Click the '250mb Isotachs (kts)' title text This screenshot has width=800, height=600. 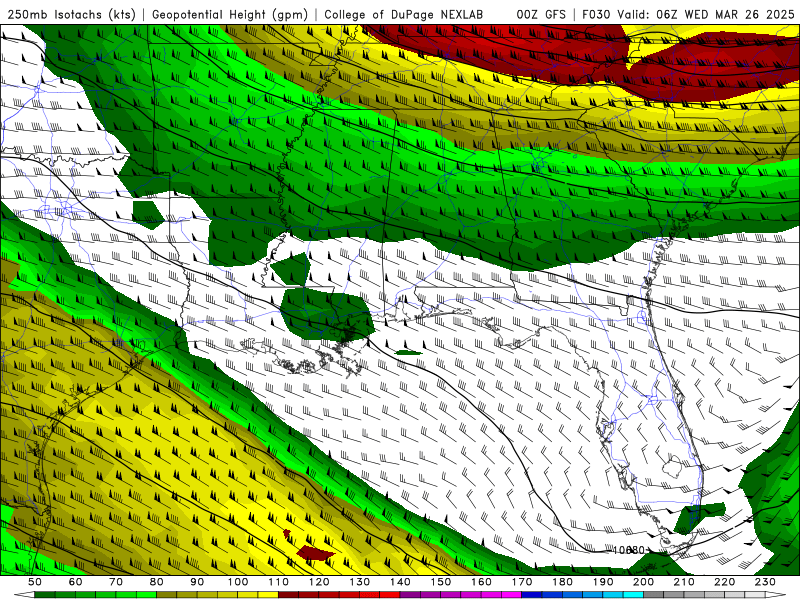tap(72, 15)
